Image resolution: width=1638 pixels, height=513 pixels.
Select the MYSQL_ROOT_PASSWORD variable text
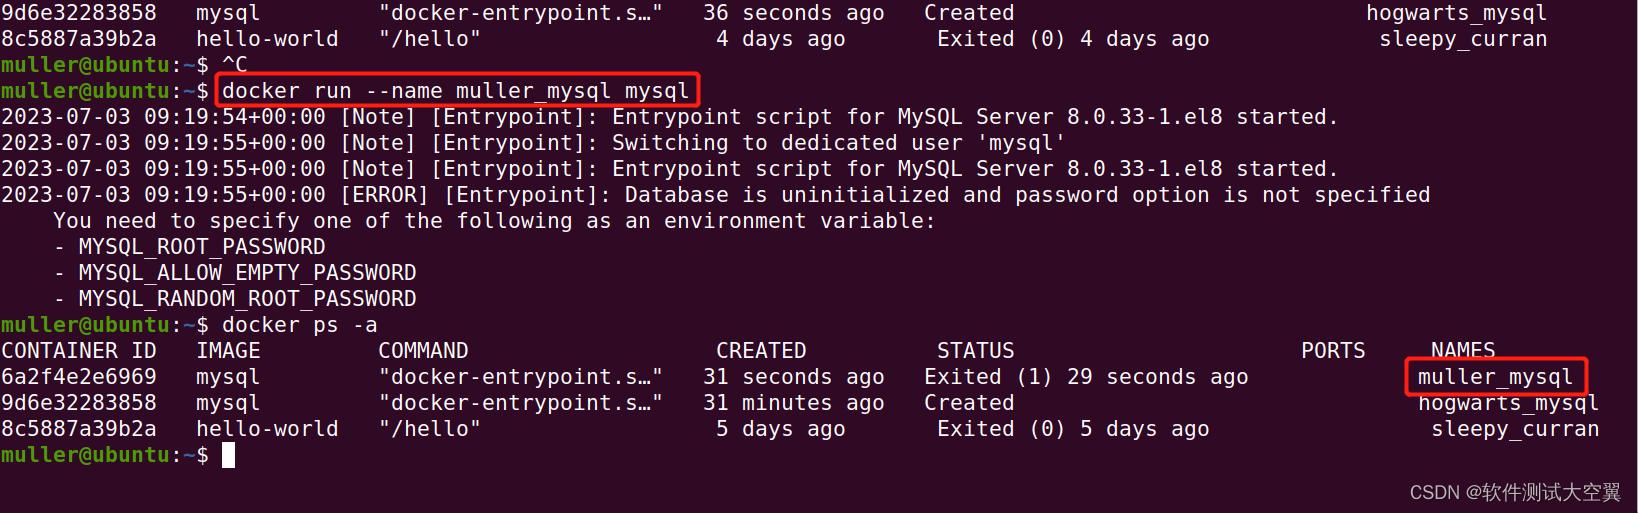[x=202, y=247]
